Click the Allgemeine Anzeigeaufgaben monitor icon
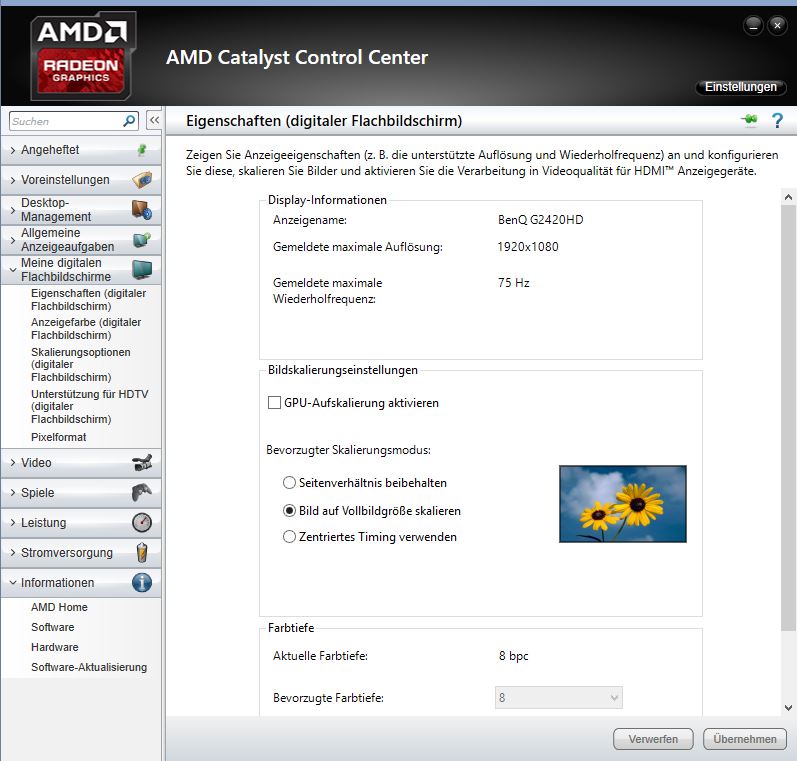Image resolution: width=797 pixels, height=761 pixels. coord(142,239)
